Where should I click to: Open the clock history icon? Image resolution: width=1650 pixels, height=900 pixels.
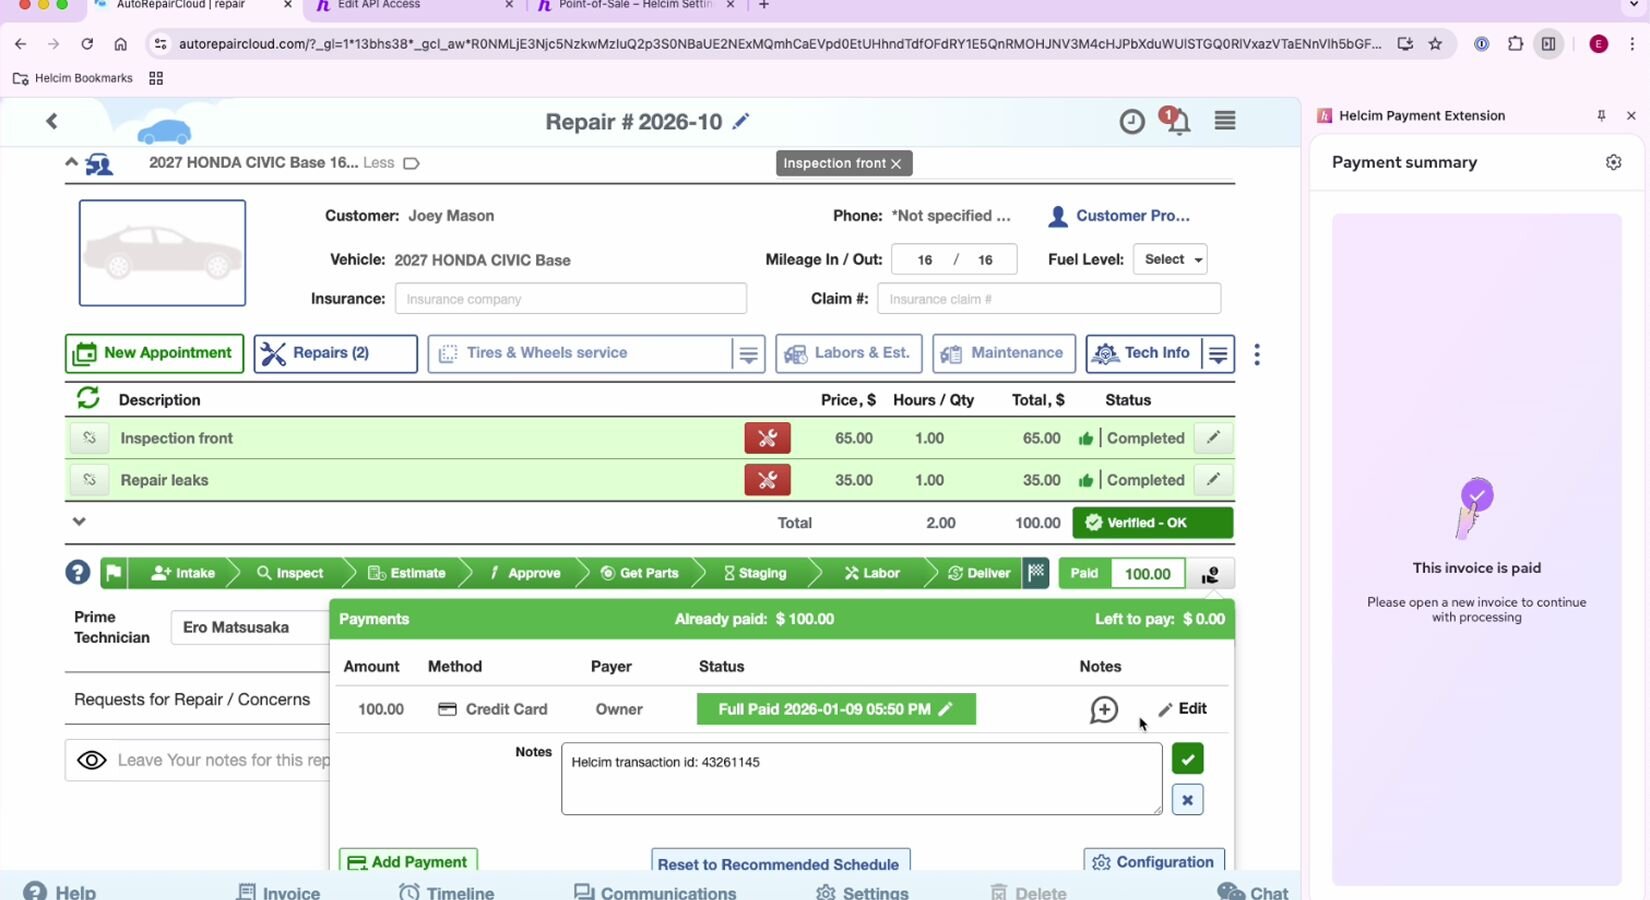tap(1131, 122)
